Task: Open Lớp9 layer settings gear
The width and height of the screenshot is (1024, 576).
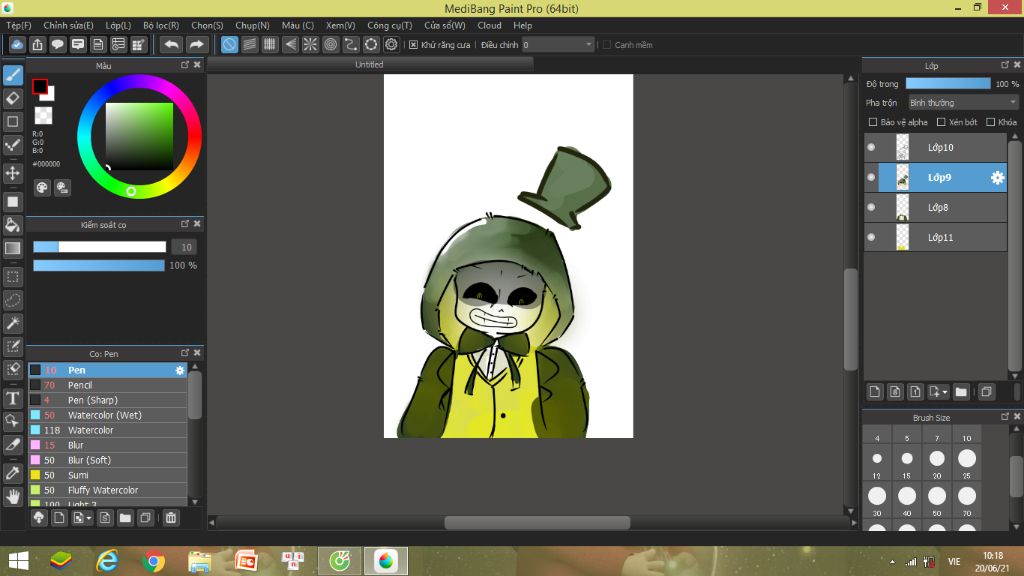Action: (x=997, y=178)
